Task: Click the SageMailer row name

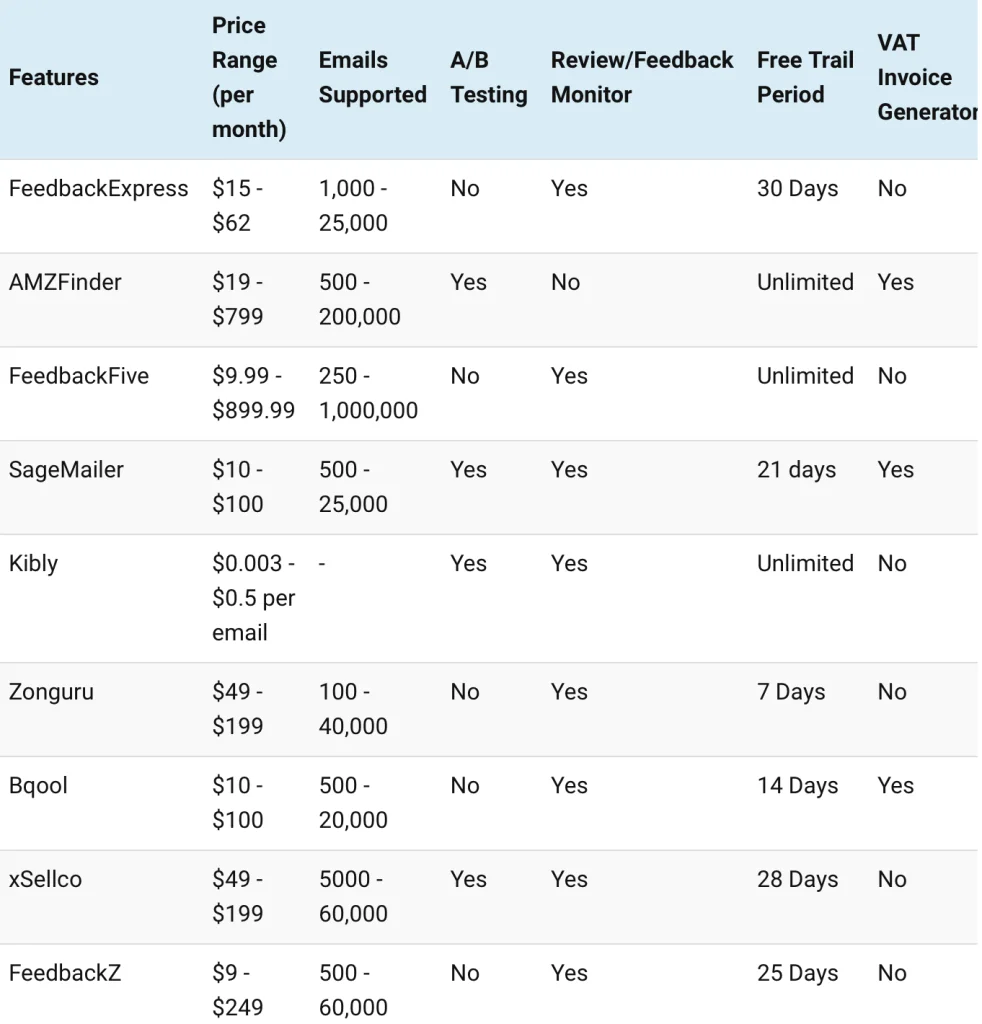Action: coord(66,470)
